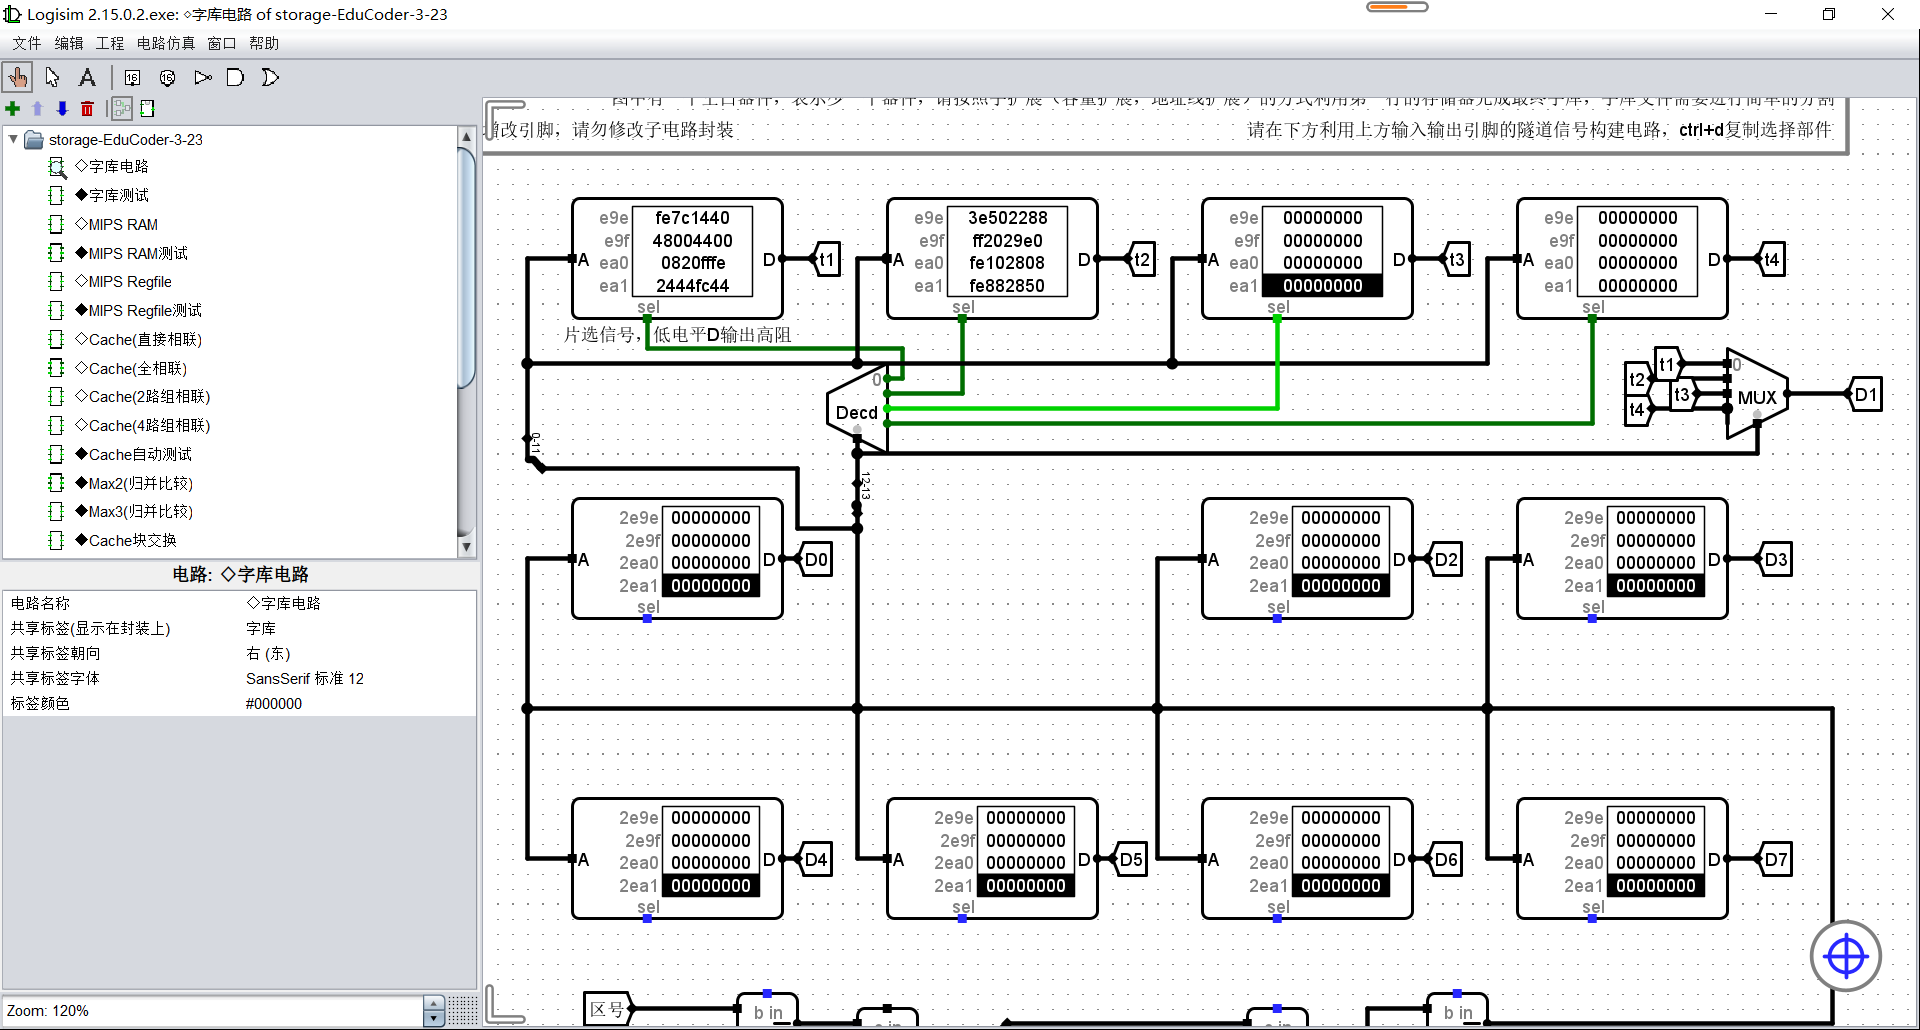Collapse the storage-EduCoder-3-23 project tree
This screenshot has width=1920, height=1030.
pos(13,140)
